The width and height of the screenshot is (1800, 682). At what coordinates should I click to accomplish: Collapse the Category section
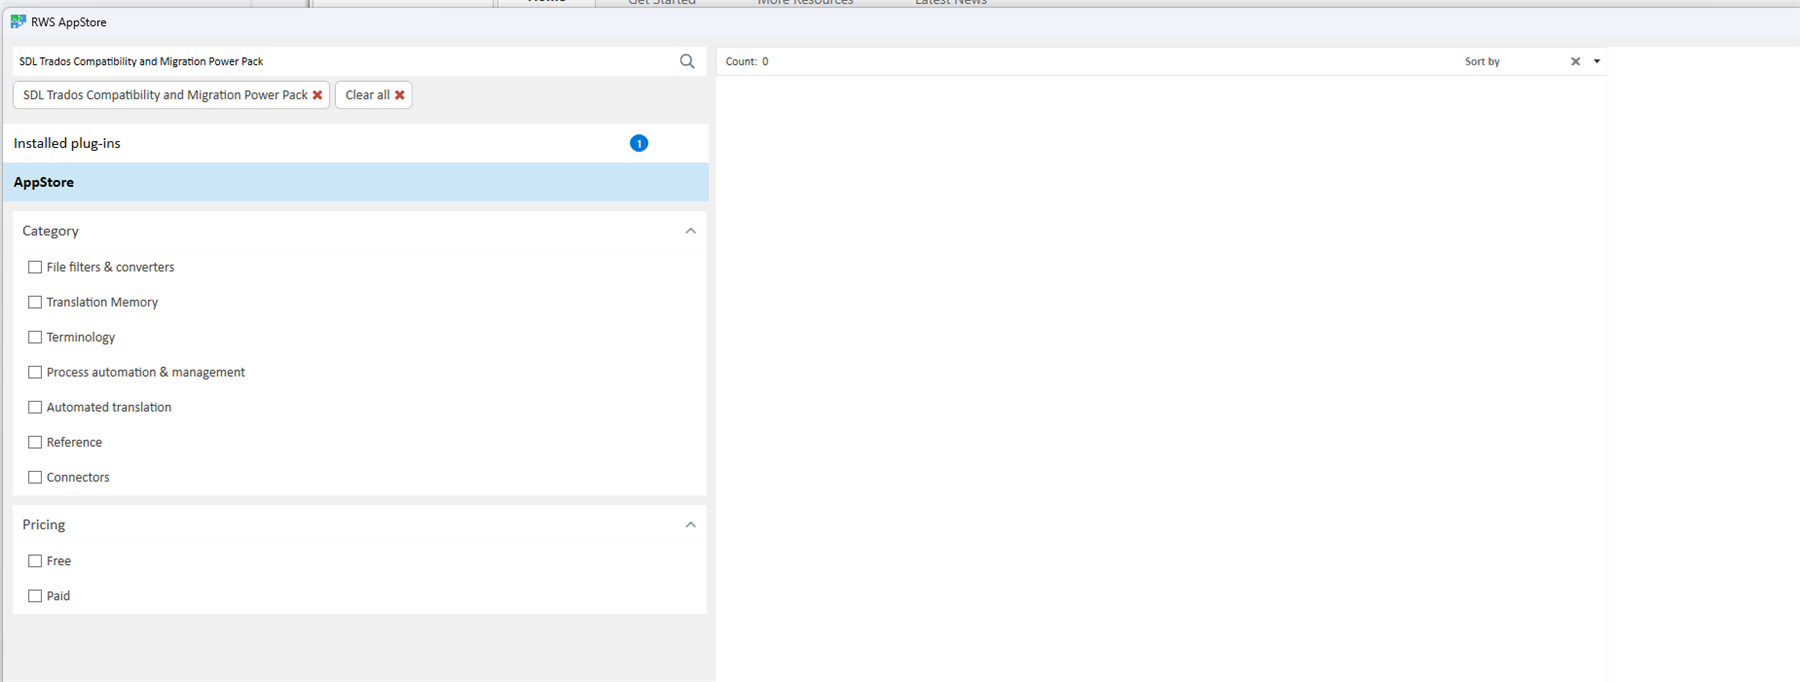(690, 231)
